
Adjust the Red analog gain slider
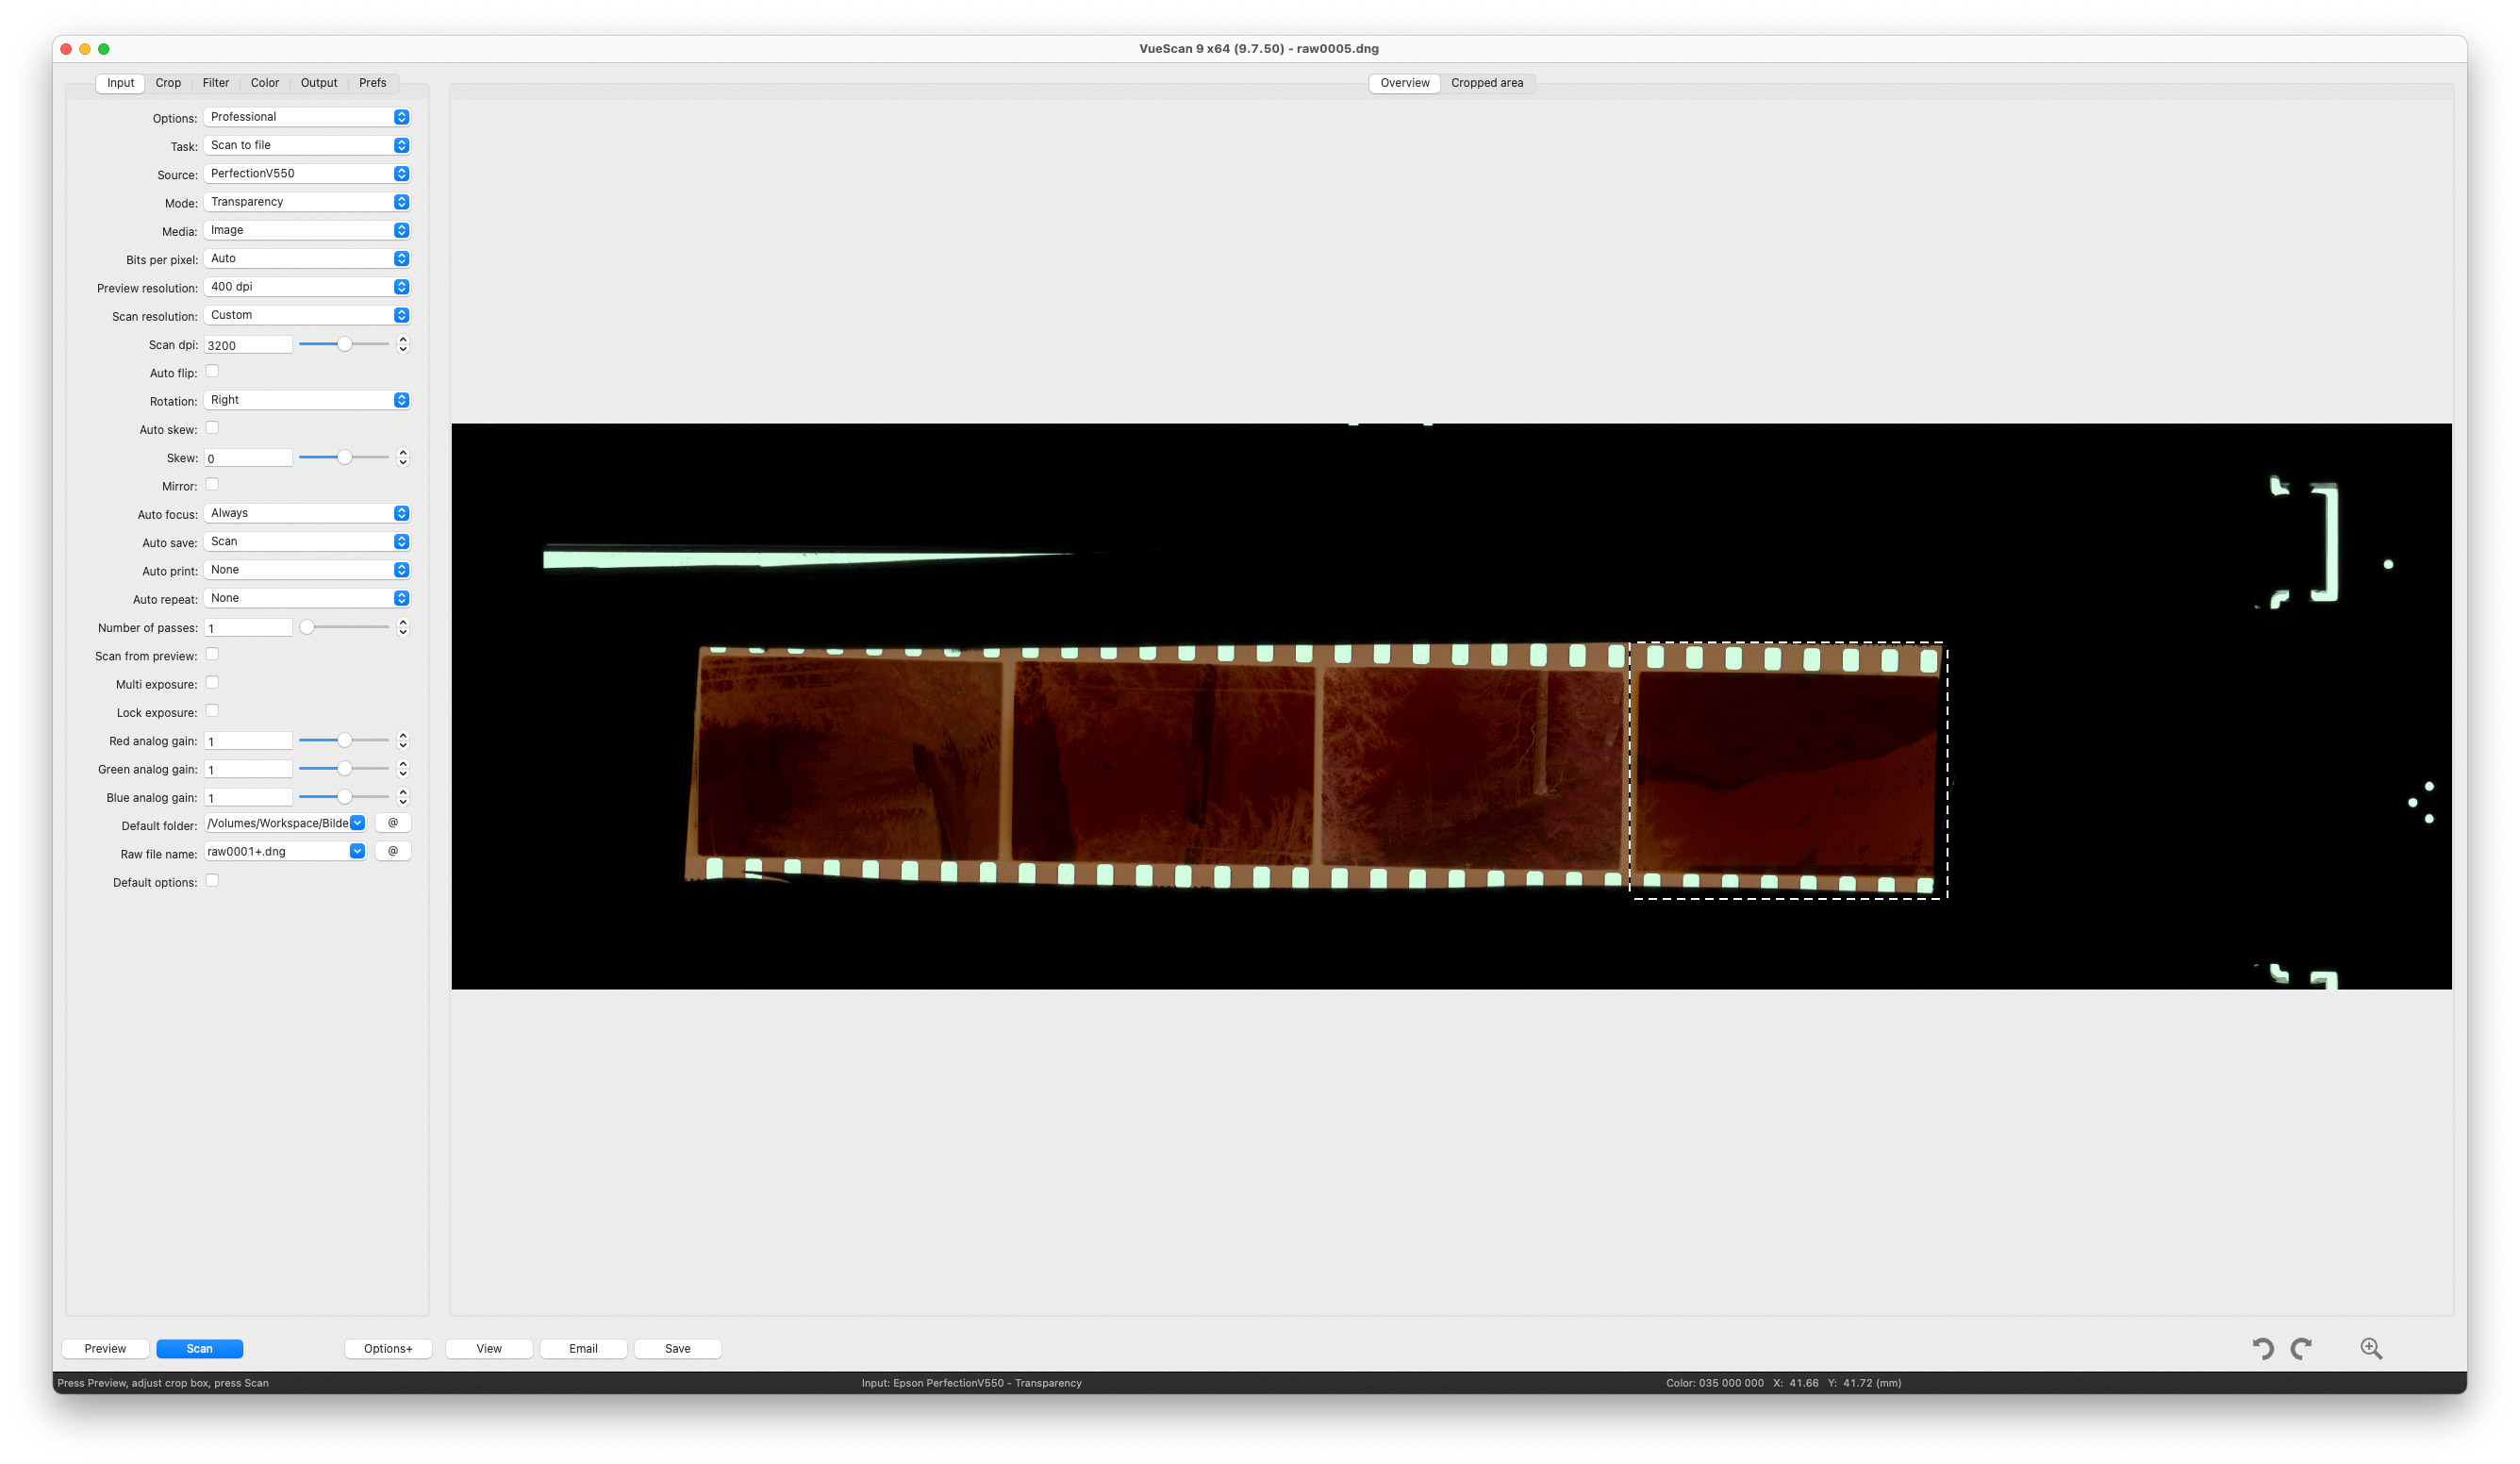click(345, 740)
